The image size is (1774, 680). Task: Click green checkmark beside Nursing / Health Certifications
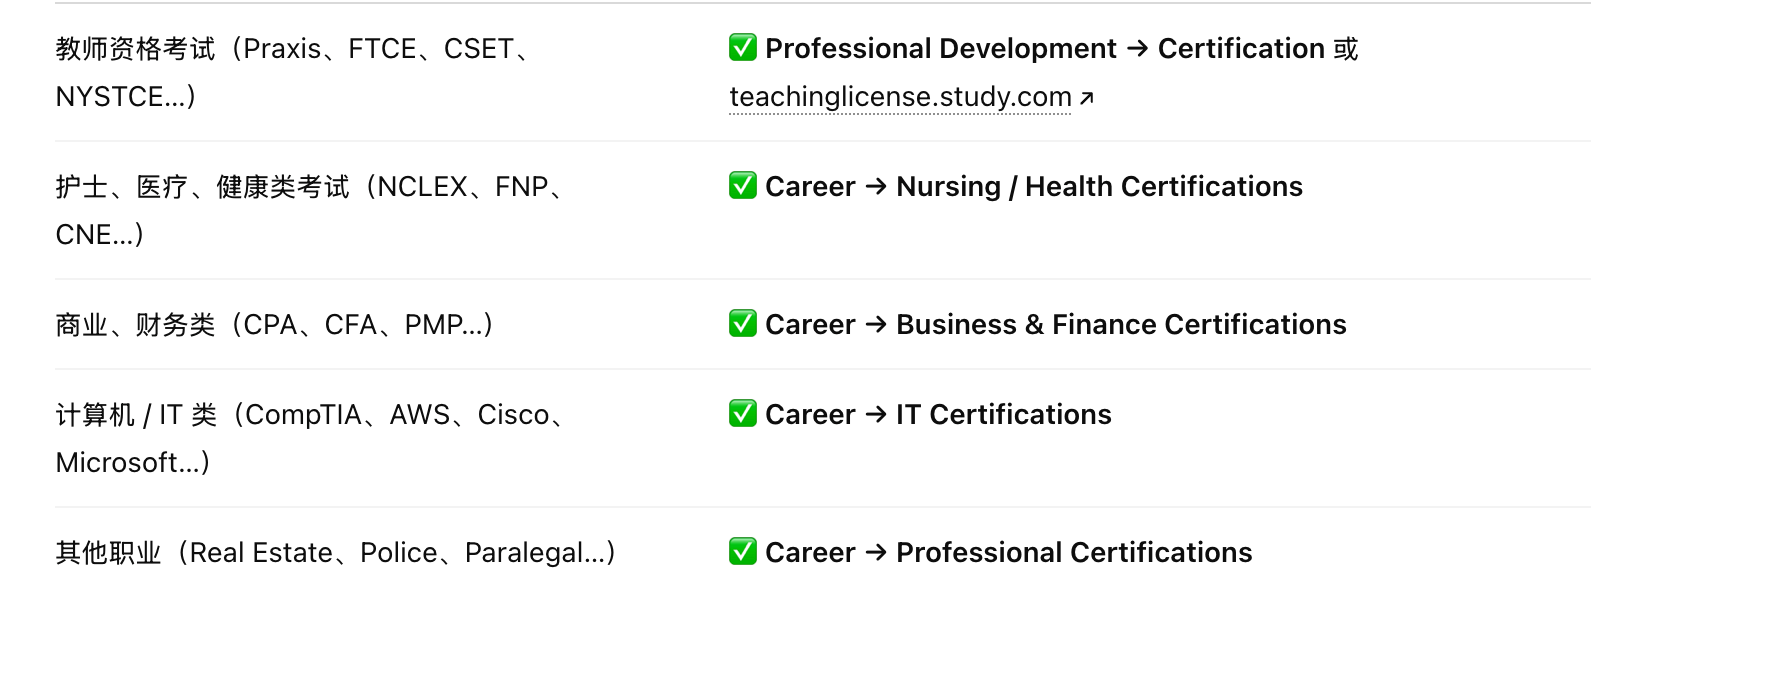click(x=742, y=185)
